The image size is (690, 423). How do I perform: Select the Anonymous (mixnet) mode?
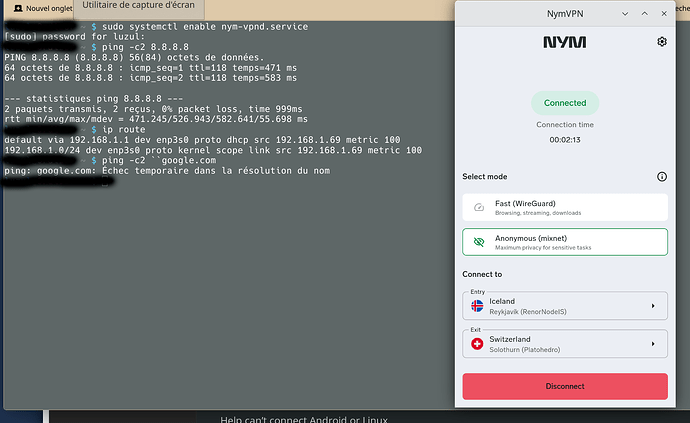[x=565, y=242]
